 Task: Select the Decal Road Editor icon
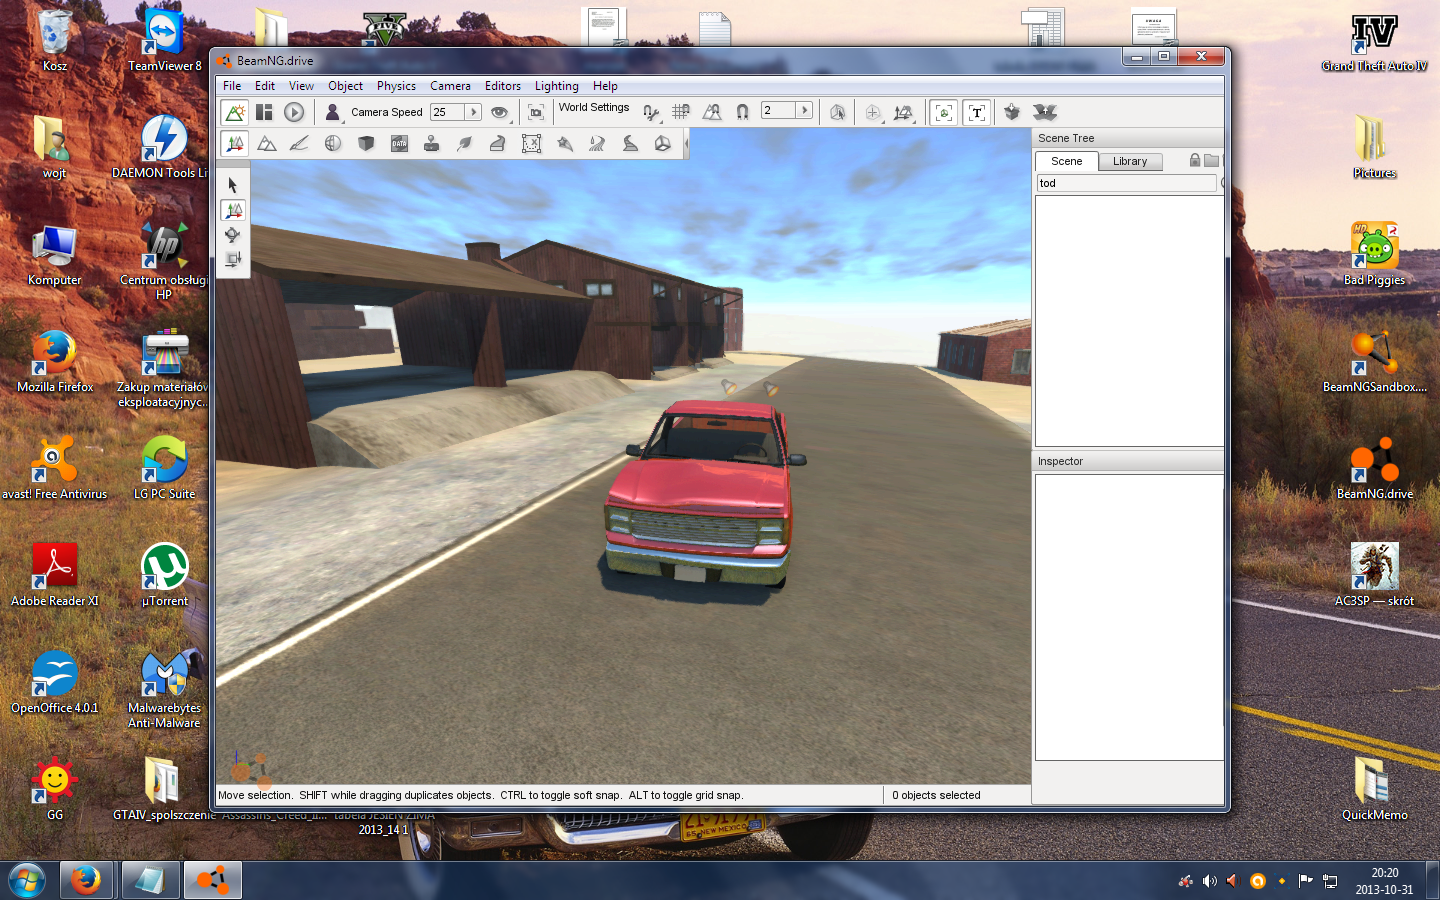click(630, 144)
